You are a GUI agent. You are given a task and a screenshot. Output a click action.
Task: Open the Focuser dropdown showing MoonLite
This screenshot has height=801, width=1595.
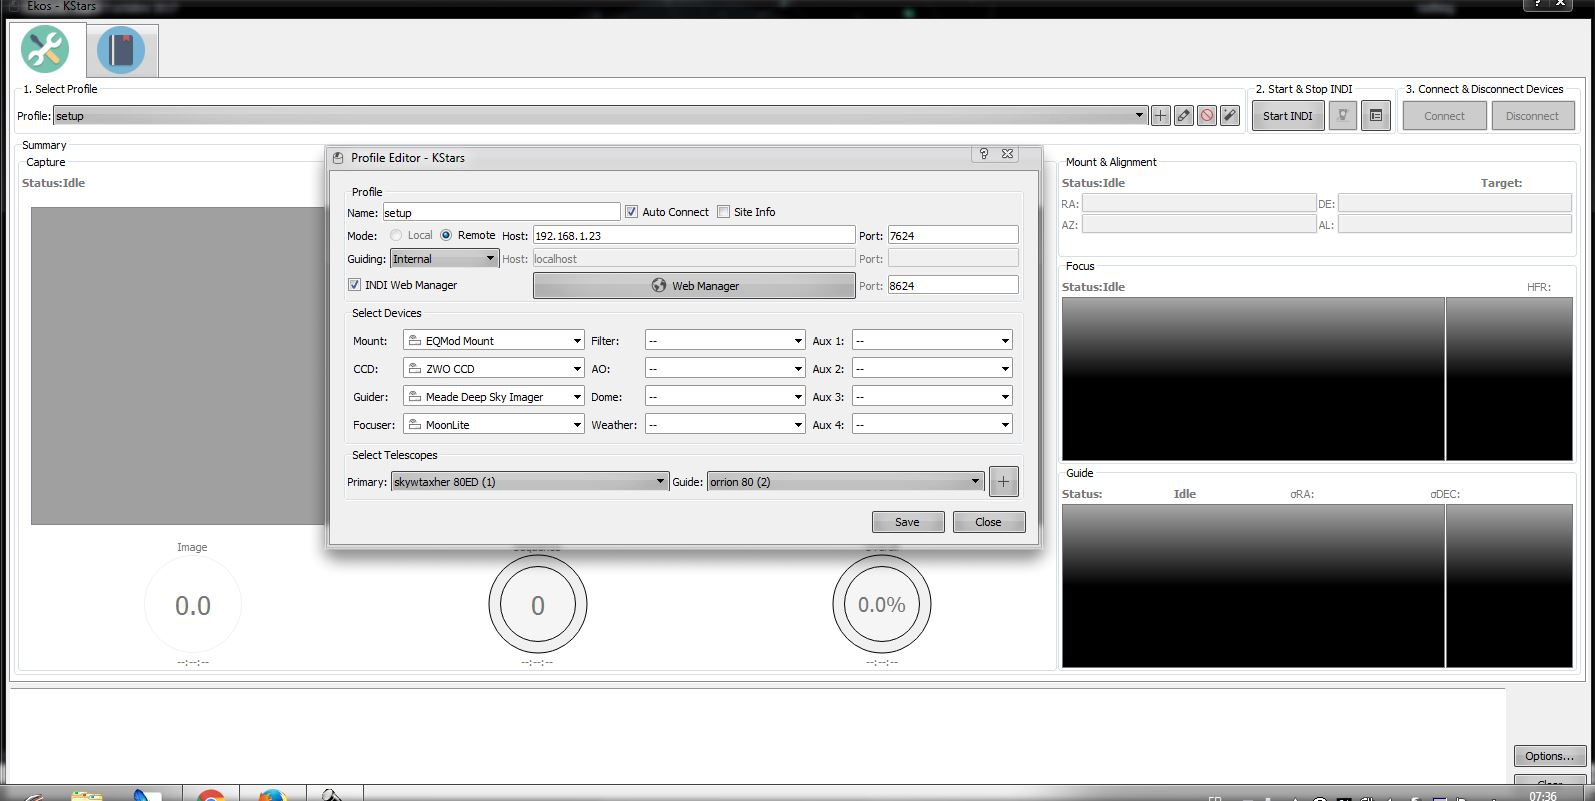(494, 425)
